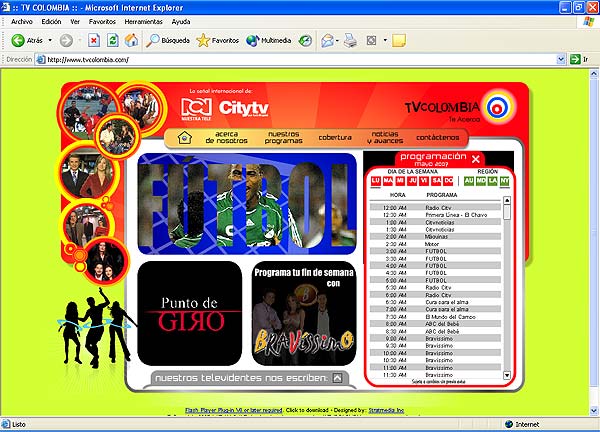Choose the NY region button
Viewport: 600px width, 432px height.
click(x=505, y=181)
